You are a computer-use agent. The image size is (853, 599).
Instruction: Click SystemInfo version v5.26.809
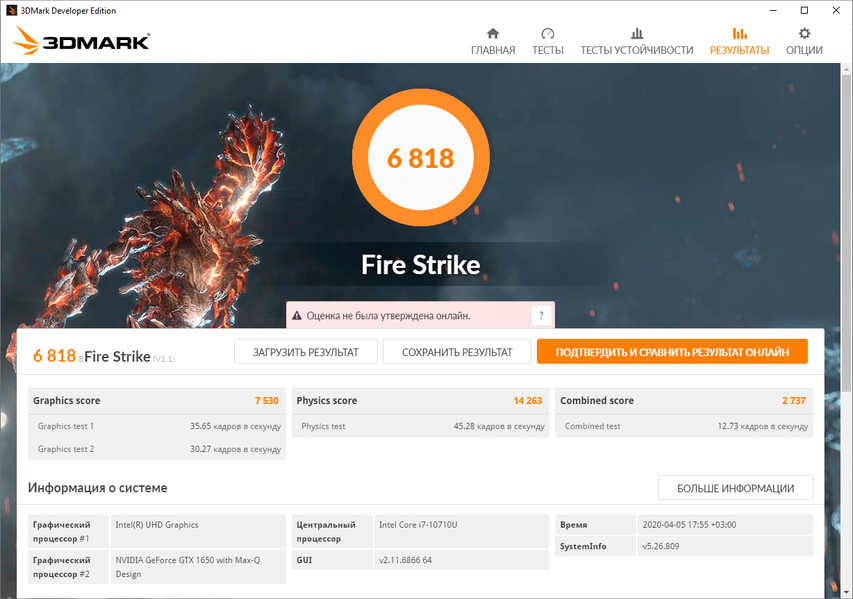(661, 546)
